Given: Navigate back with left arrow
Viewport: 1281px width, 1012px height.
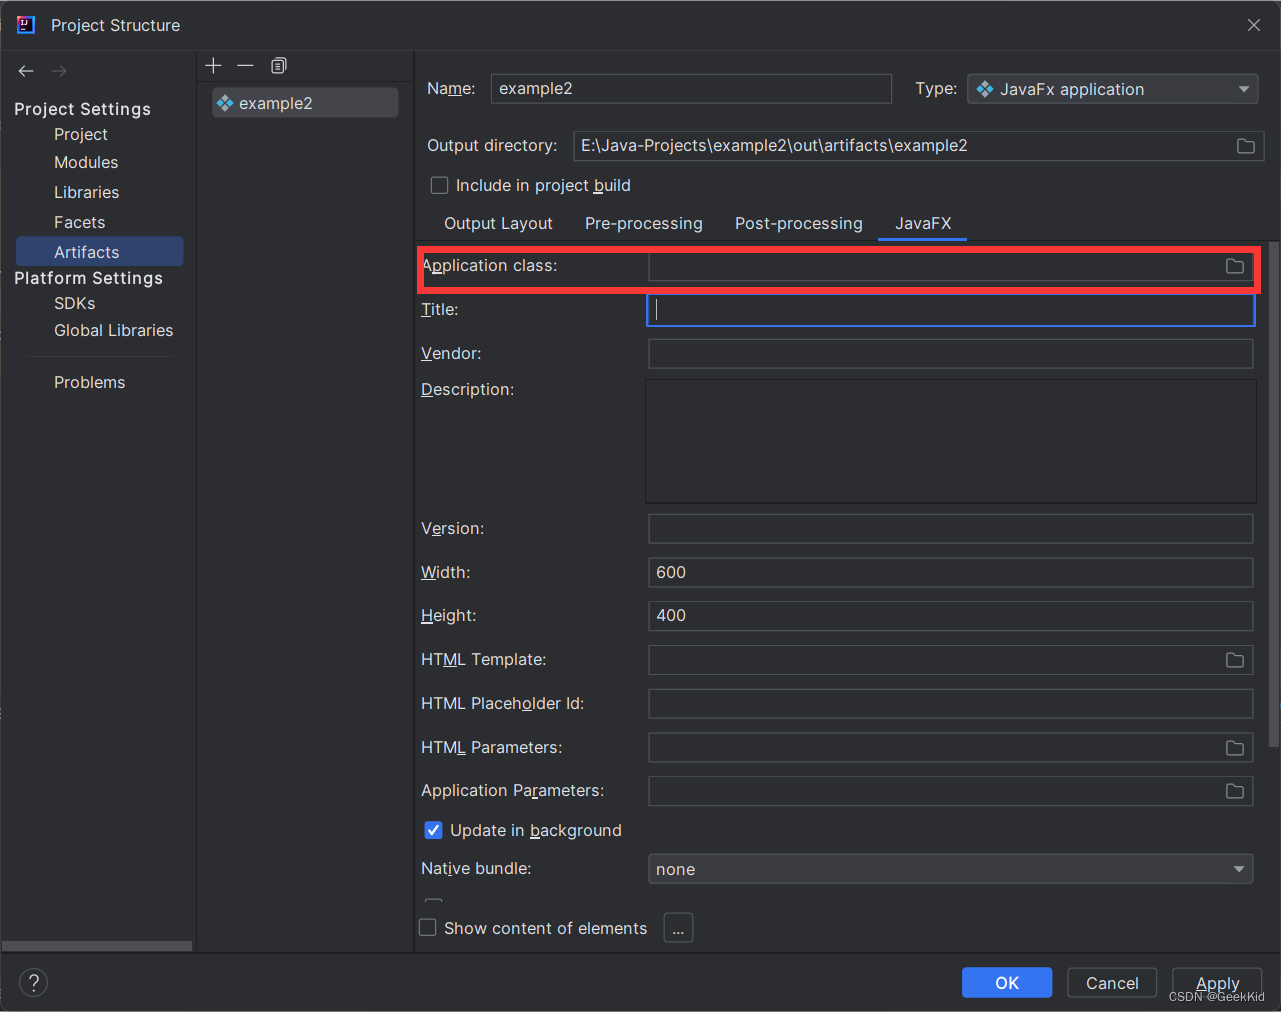Looking at the screenshot, I should pos(26,71).
